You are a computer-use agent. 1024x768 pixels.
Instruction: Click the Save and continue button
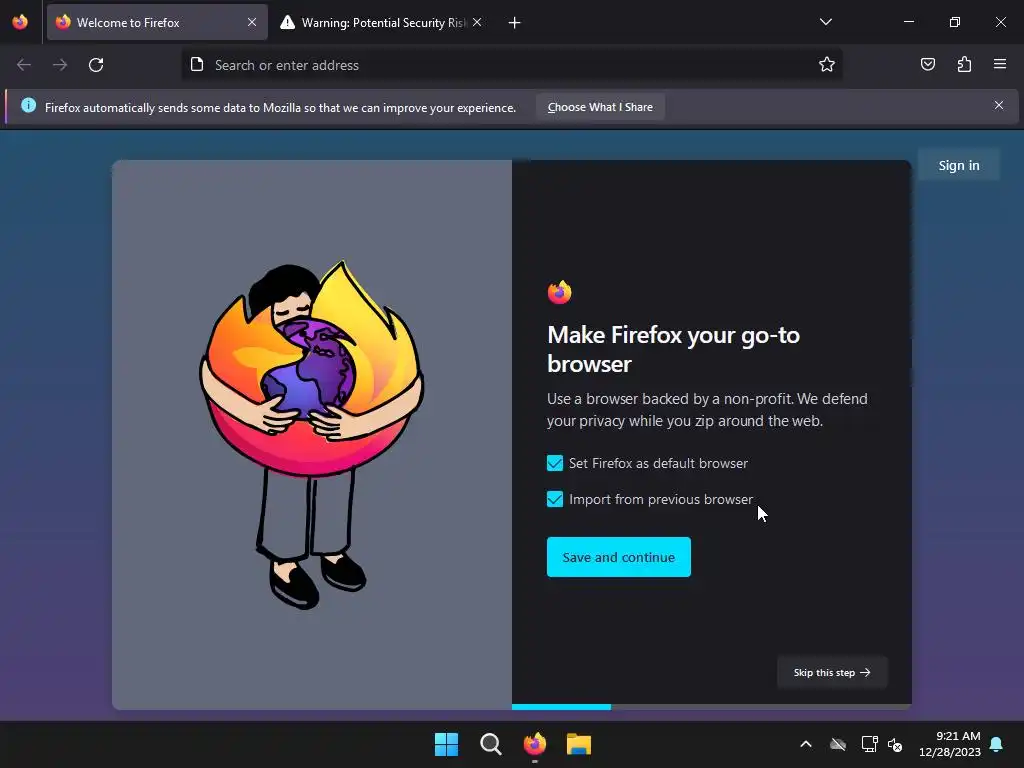618,557
